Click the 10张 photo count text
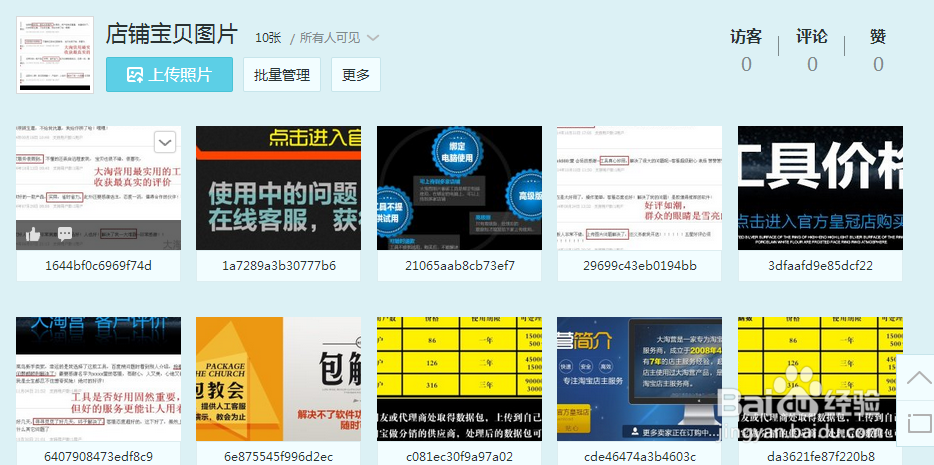The image size is (934, 465). tap(268, 38)
